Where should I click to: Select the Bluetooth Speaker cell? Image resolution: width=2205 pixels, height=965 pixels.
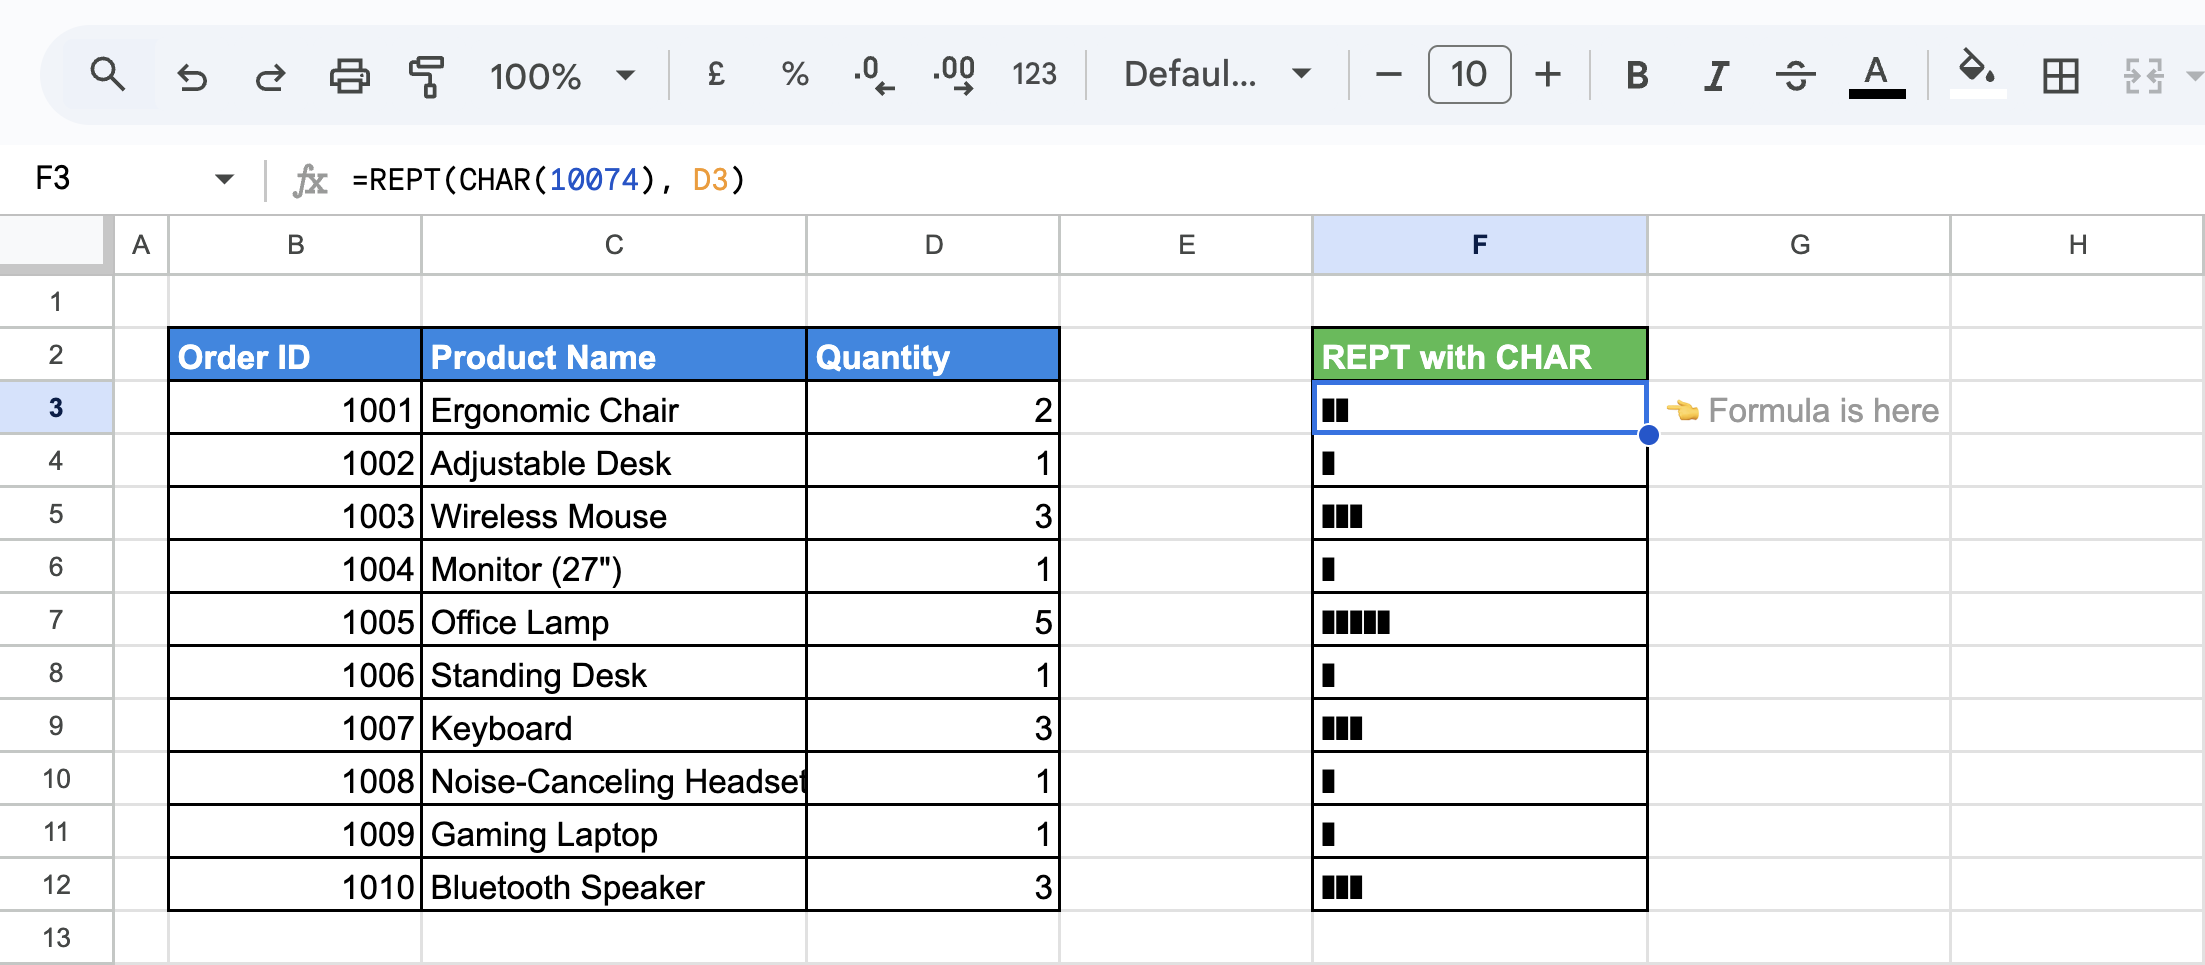(614, 885)
